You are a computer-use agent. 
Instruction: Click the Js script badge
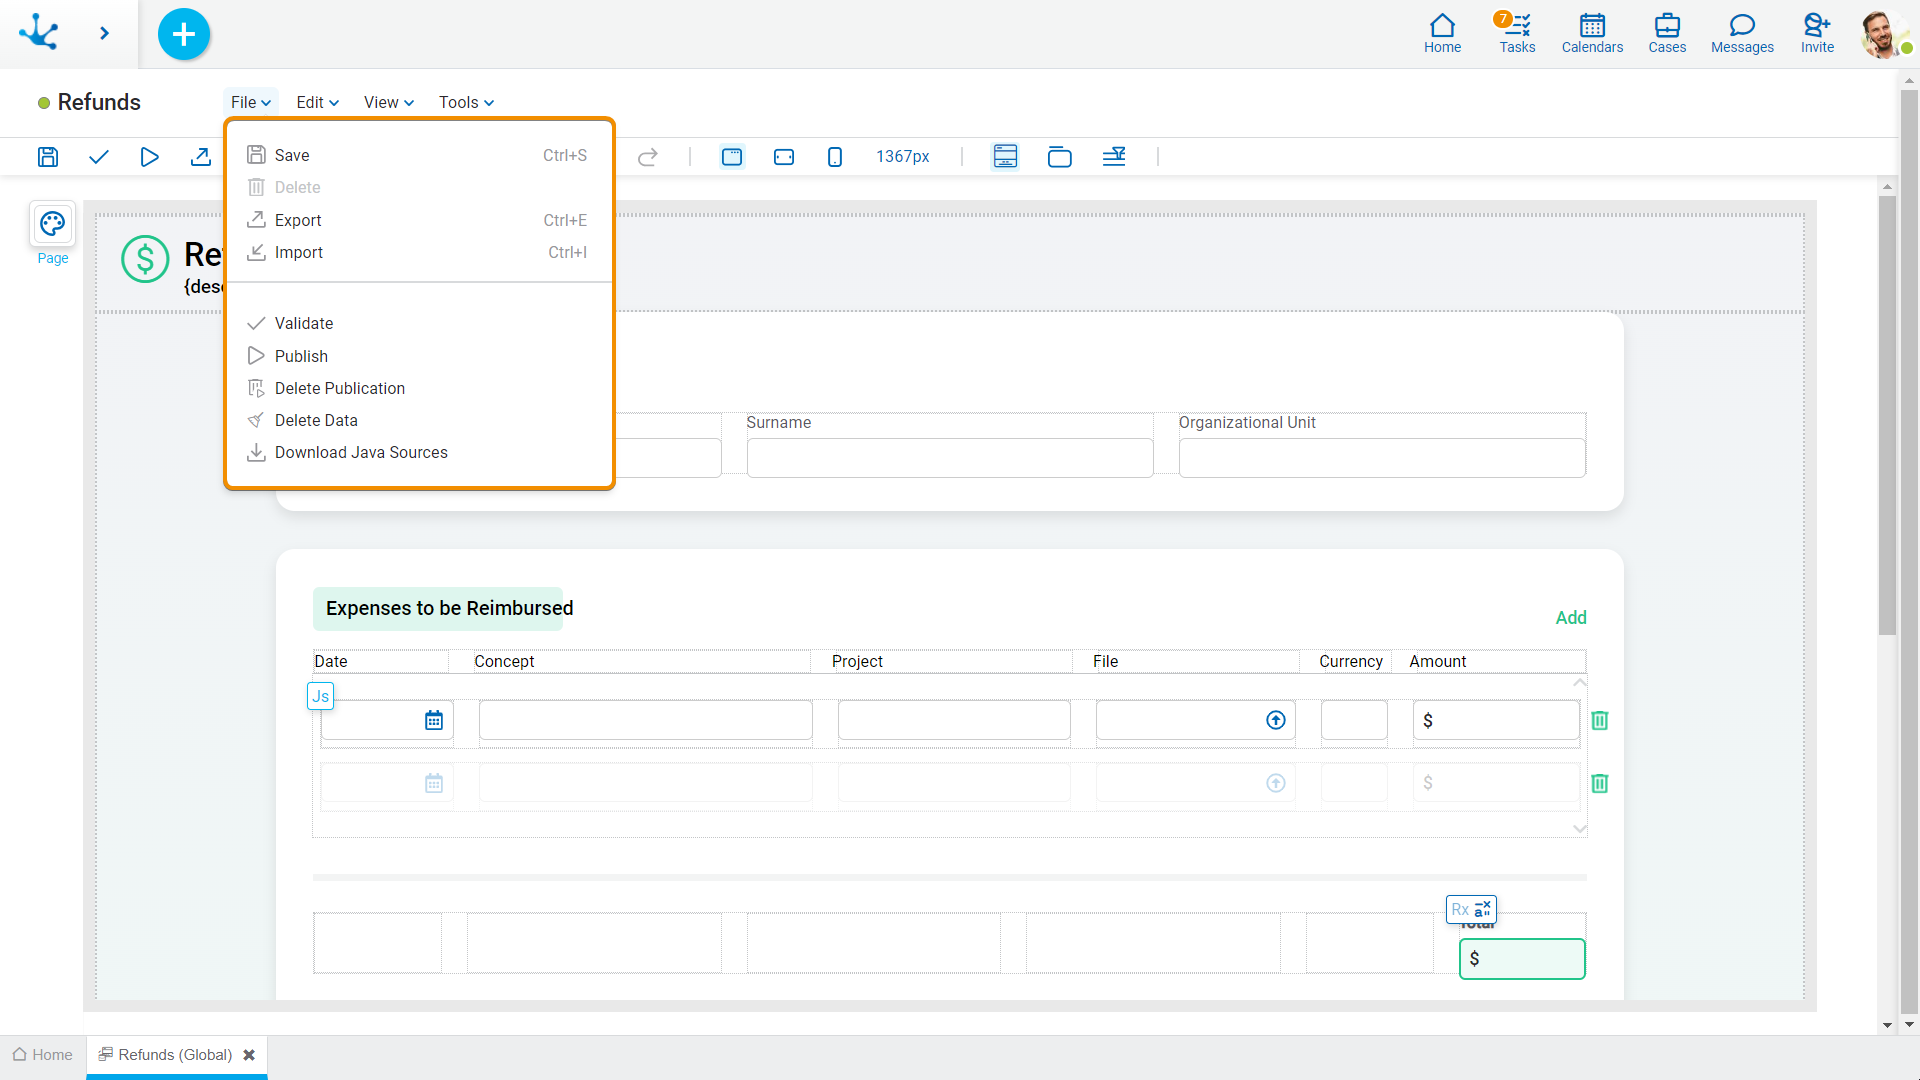tap(320, 696)
